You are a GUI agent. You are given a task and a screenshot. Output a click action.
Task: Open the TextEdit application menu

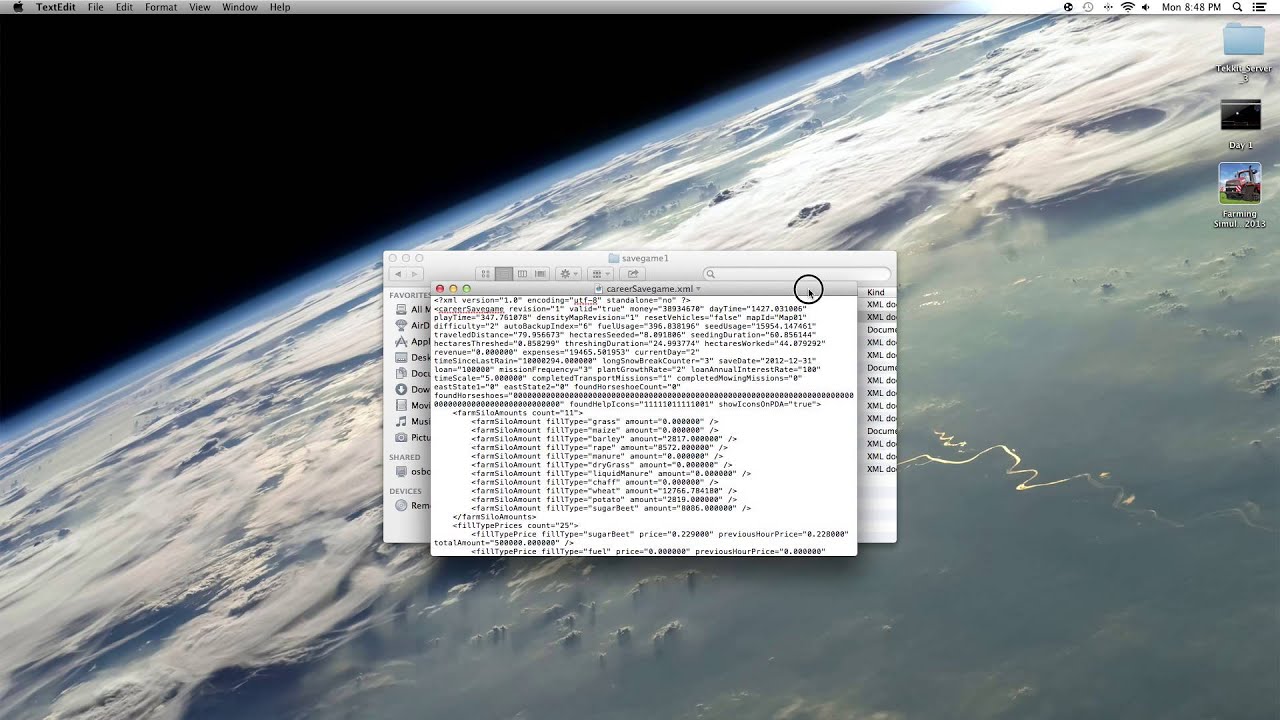(56, 7)
